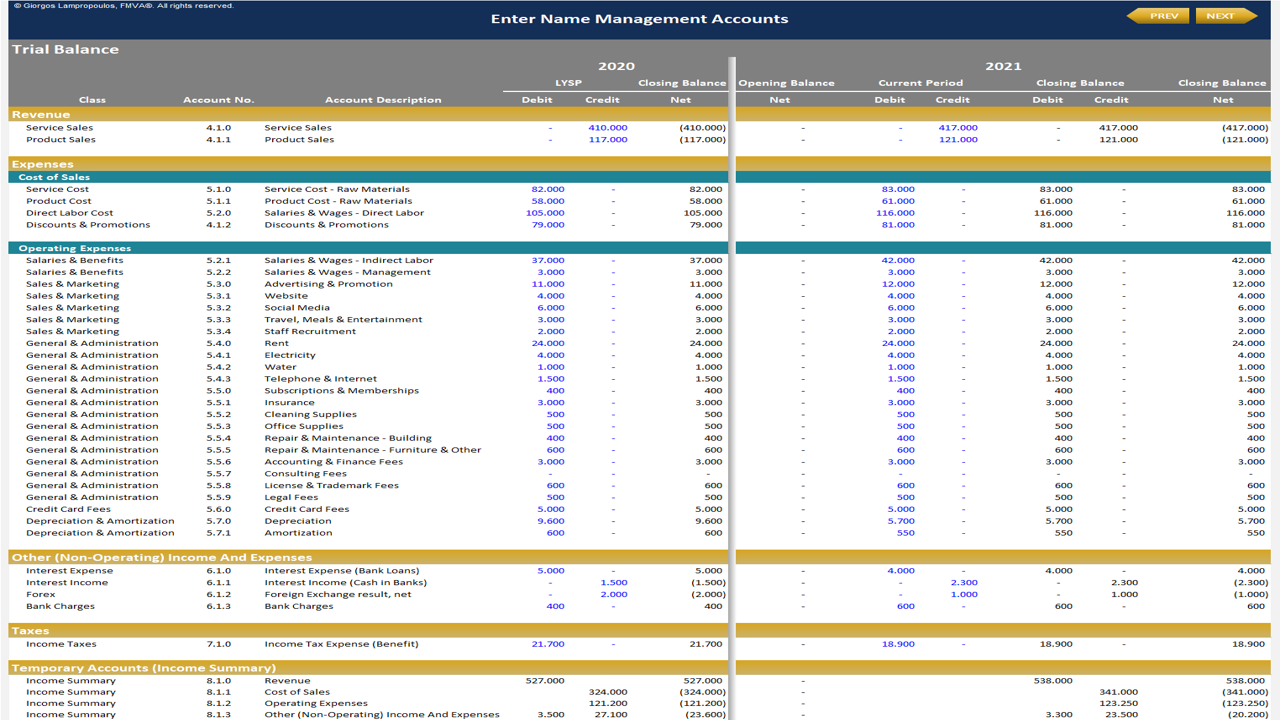The width and height of the screenshot is (1280, 720).
Task: Select the Opening Balance column heading
Action: [786, 83]
